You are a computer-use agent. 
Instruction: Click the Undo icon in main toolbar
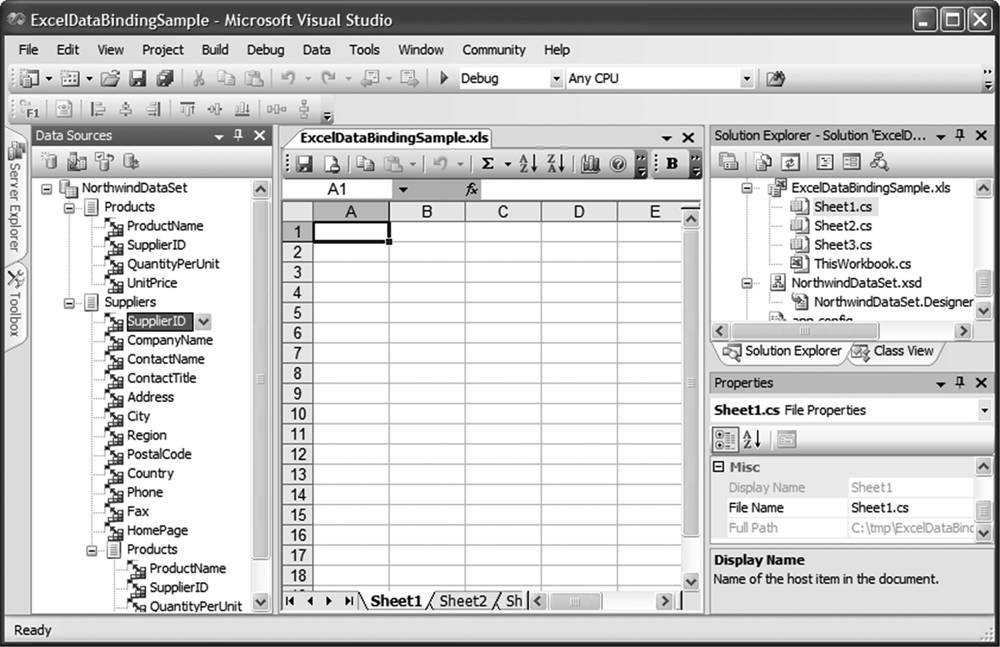(x=288, y=78)
